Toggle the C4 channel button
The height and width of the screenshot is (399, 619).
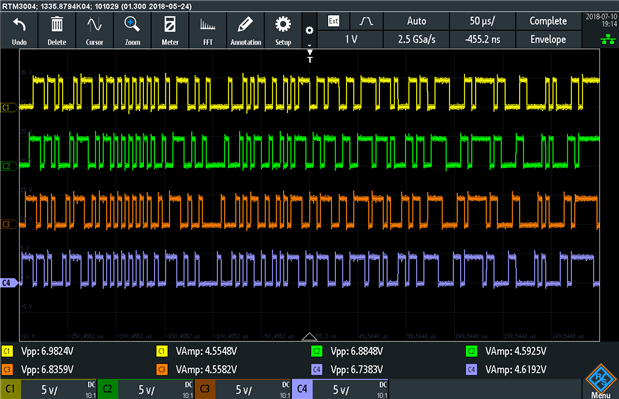pos(302,389)
